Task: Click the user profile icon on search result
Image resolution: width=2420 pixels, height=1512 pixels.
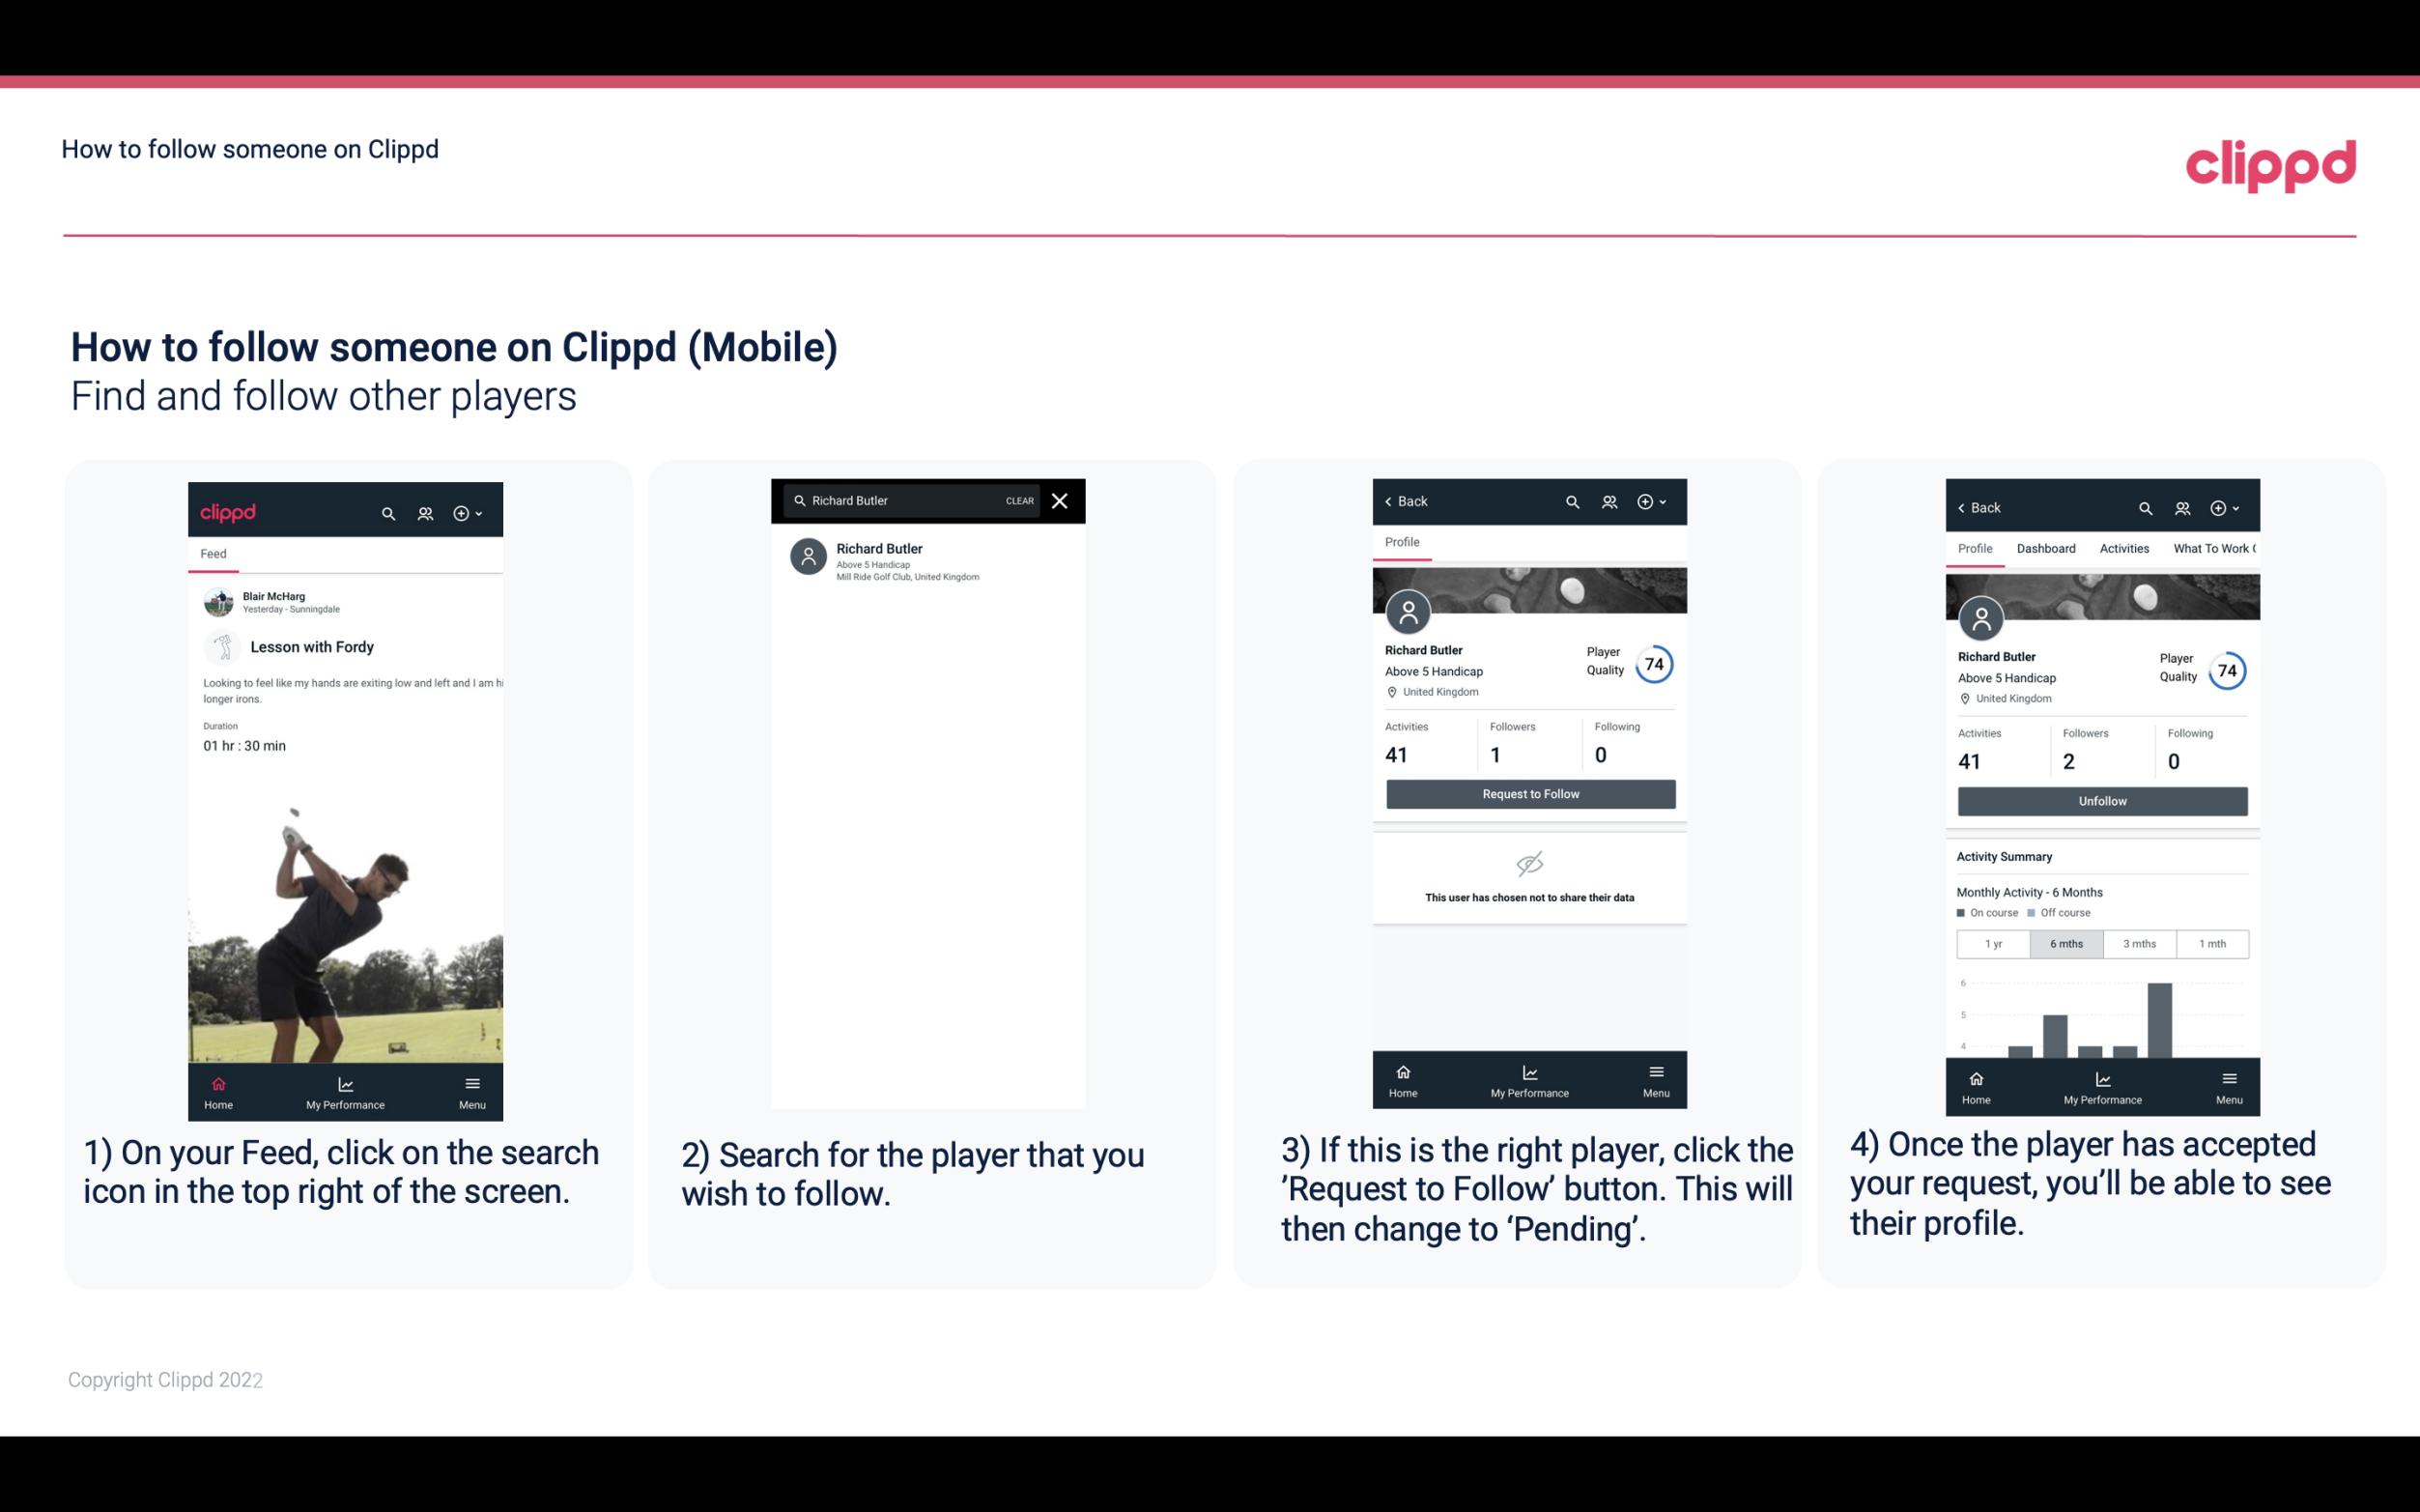Action: click(810, 559)
